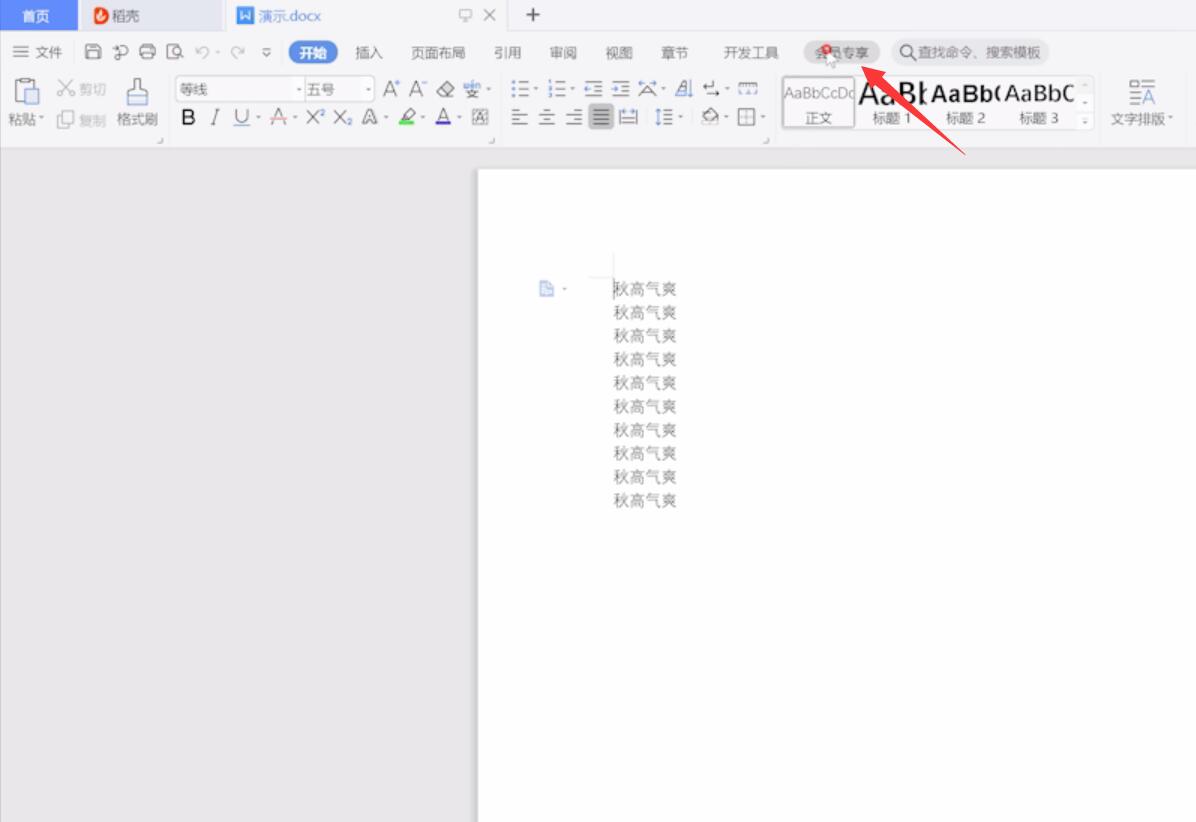Toggle Strikethrough formatting
1196x822 pixels.
[x=278, y=117]
